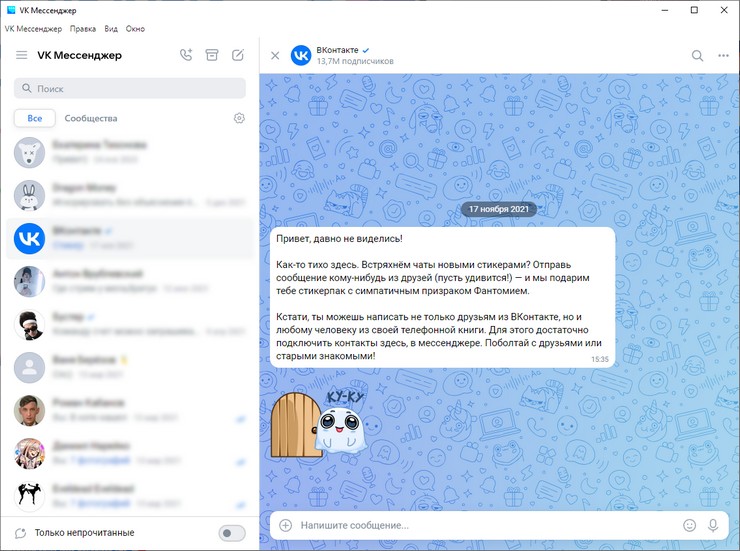740x551 pixels.
Task: Click the Поиск search field
Action: pos(130,88)
